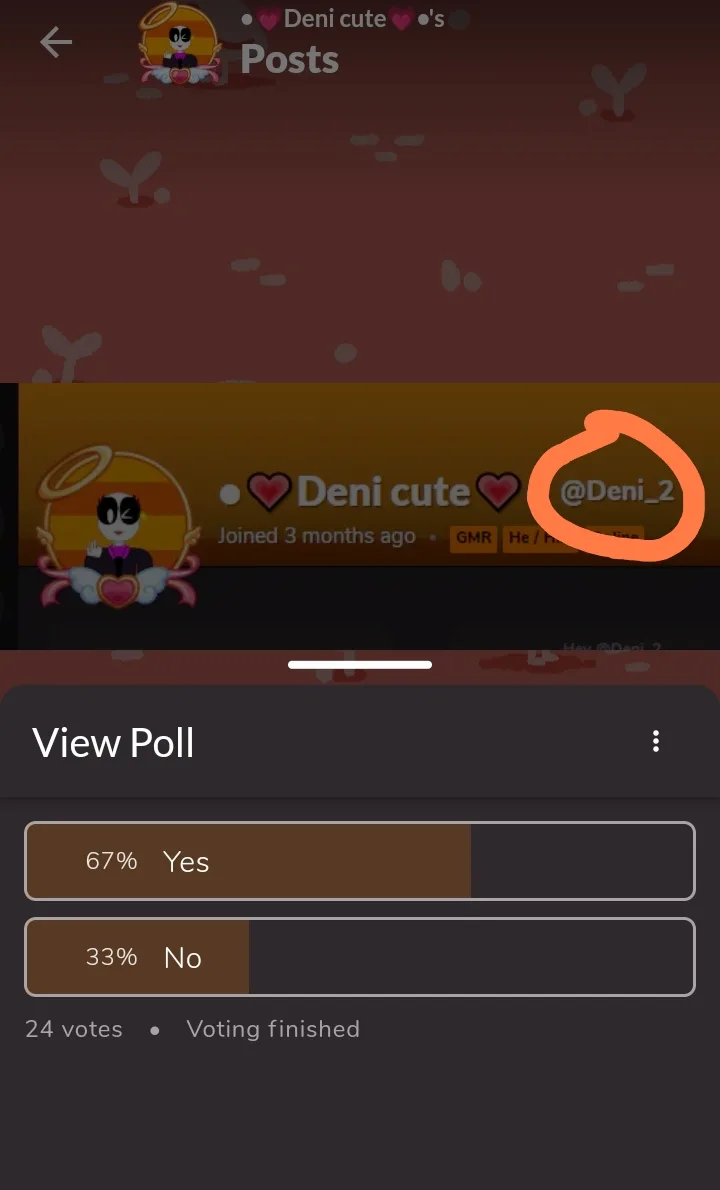Tap the small avatar beside Posts title
This screenshot has width=720, height=1190.
[x=179, y=44]
